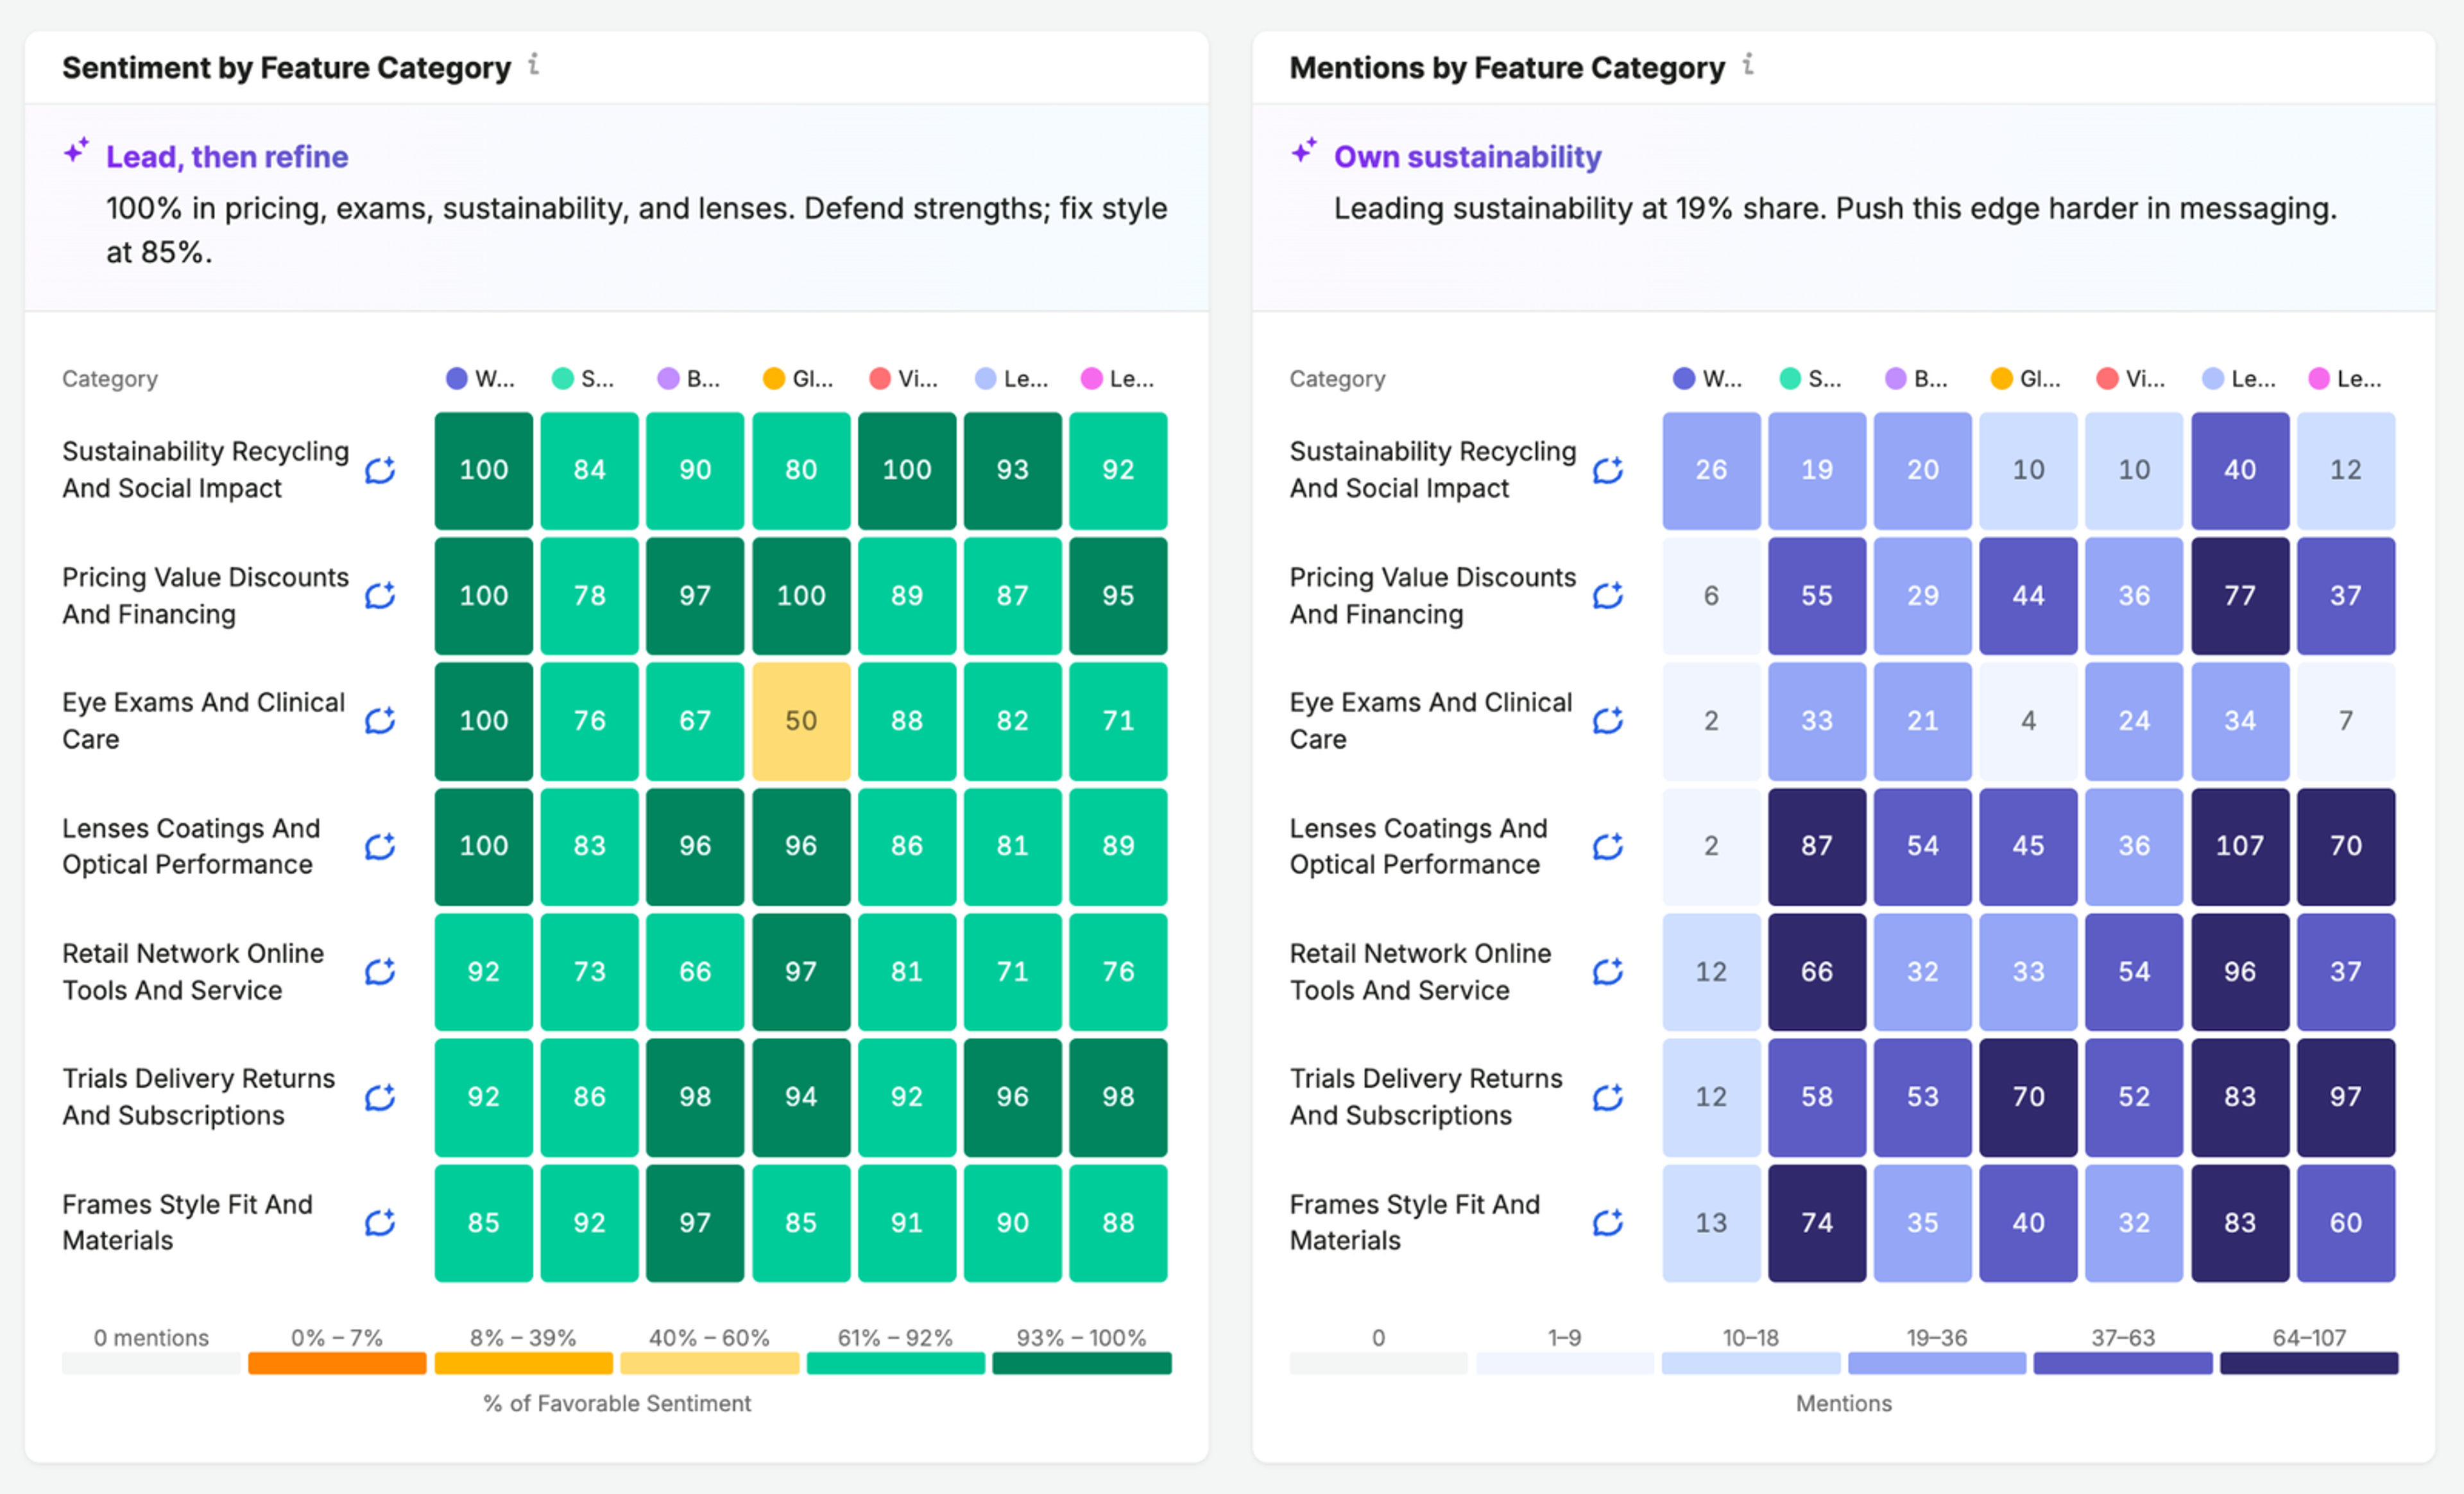Click the Category column header in Mentions panel

1337,379
